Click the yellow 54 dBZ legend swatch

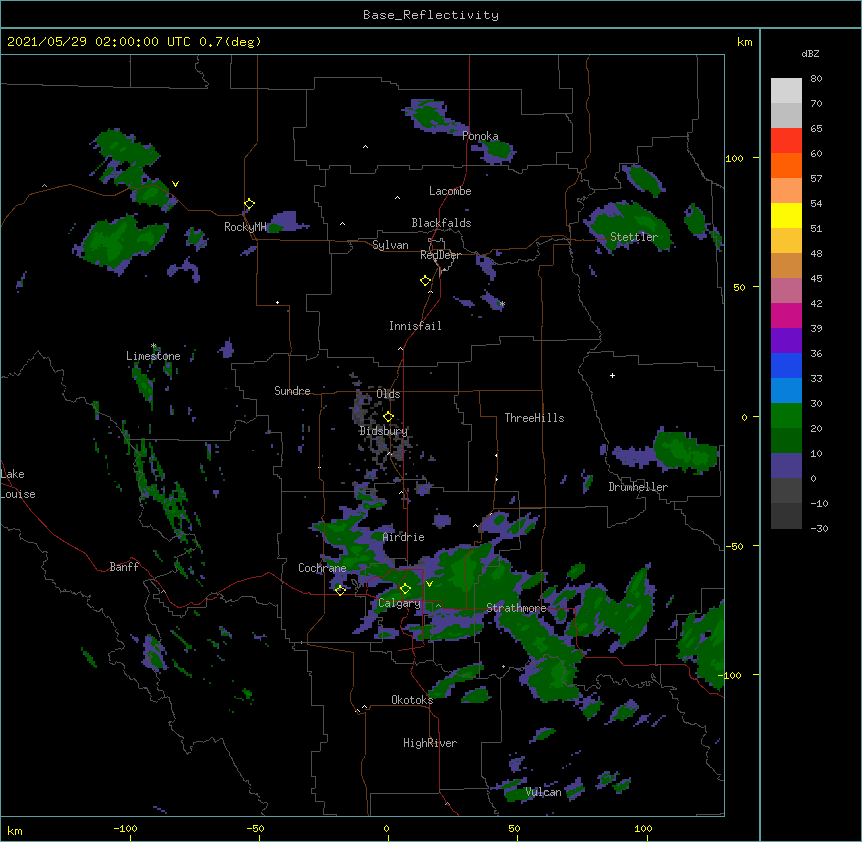(x=786, y=215)
